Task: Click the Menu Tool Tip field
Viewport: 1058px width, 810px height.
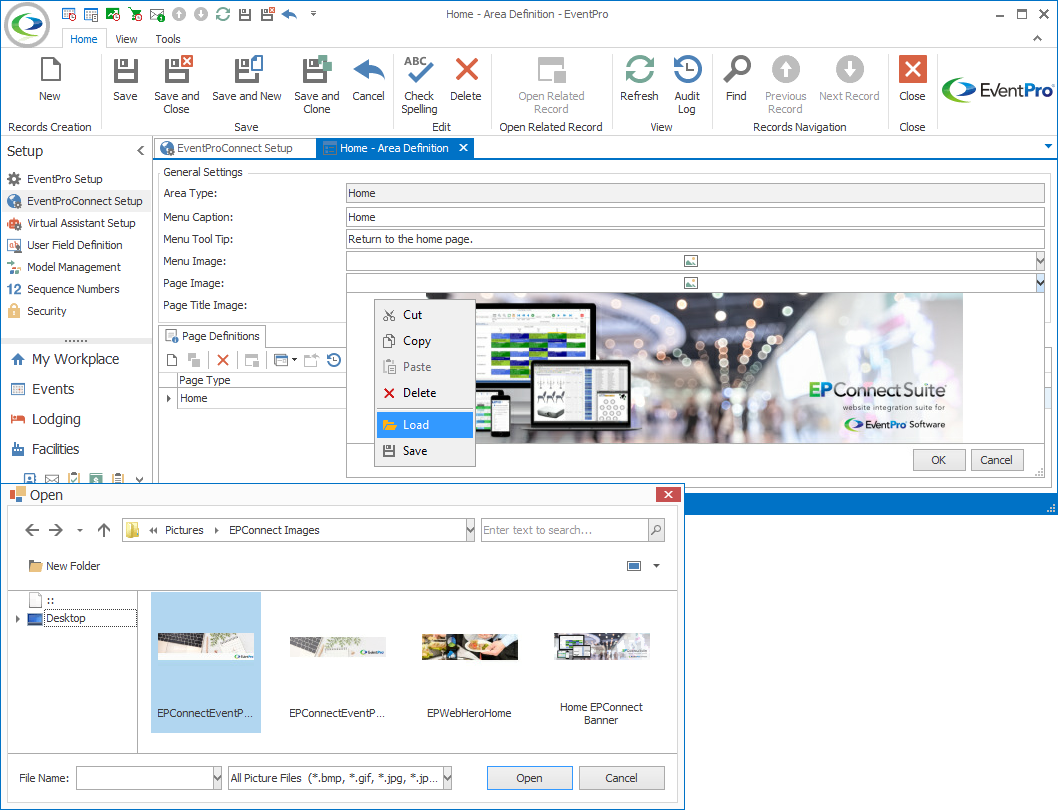Action: tap(695, 240)
